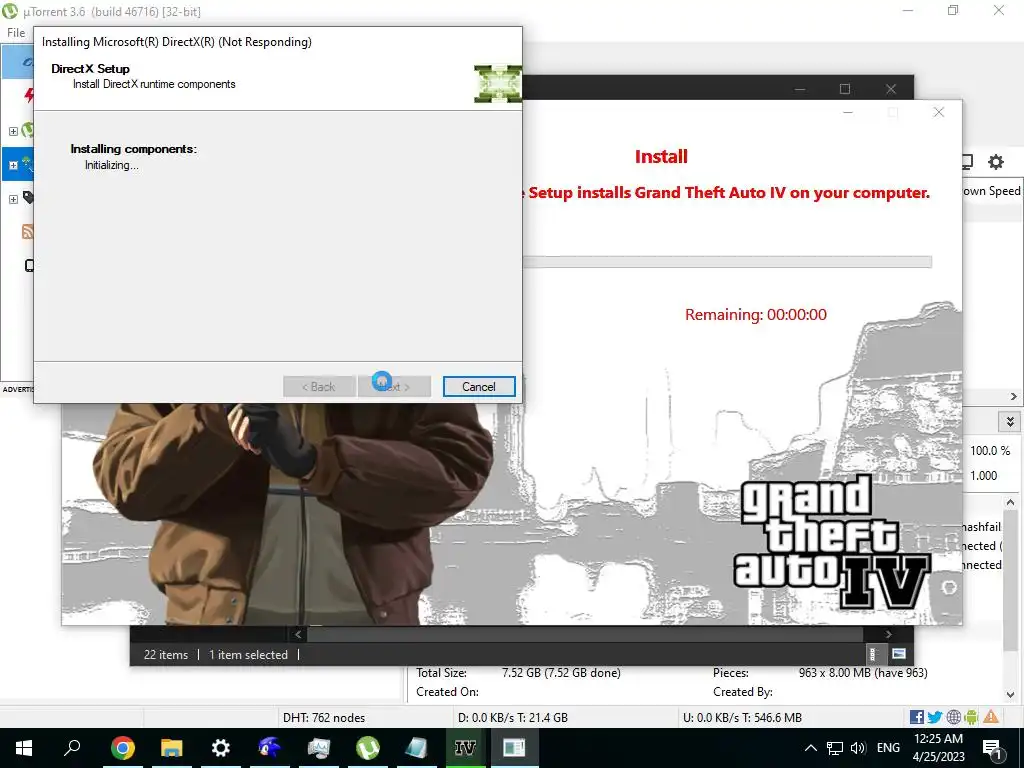The image size is (1024, 768).
Task: Cancel the DirectX Setup installation
Action: pos(479,387)
